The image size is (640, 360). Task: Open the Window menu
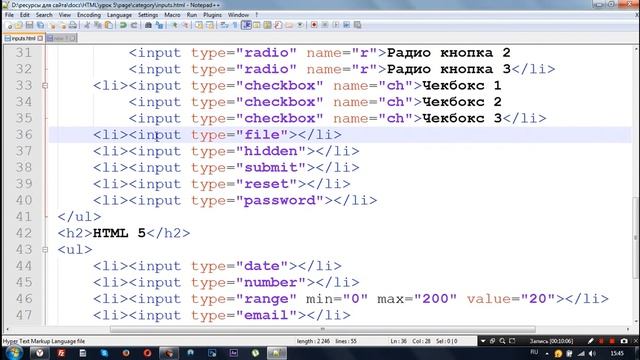pos(238,15)
